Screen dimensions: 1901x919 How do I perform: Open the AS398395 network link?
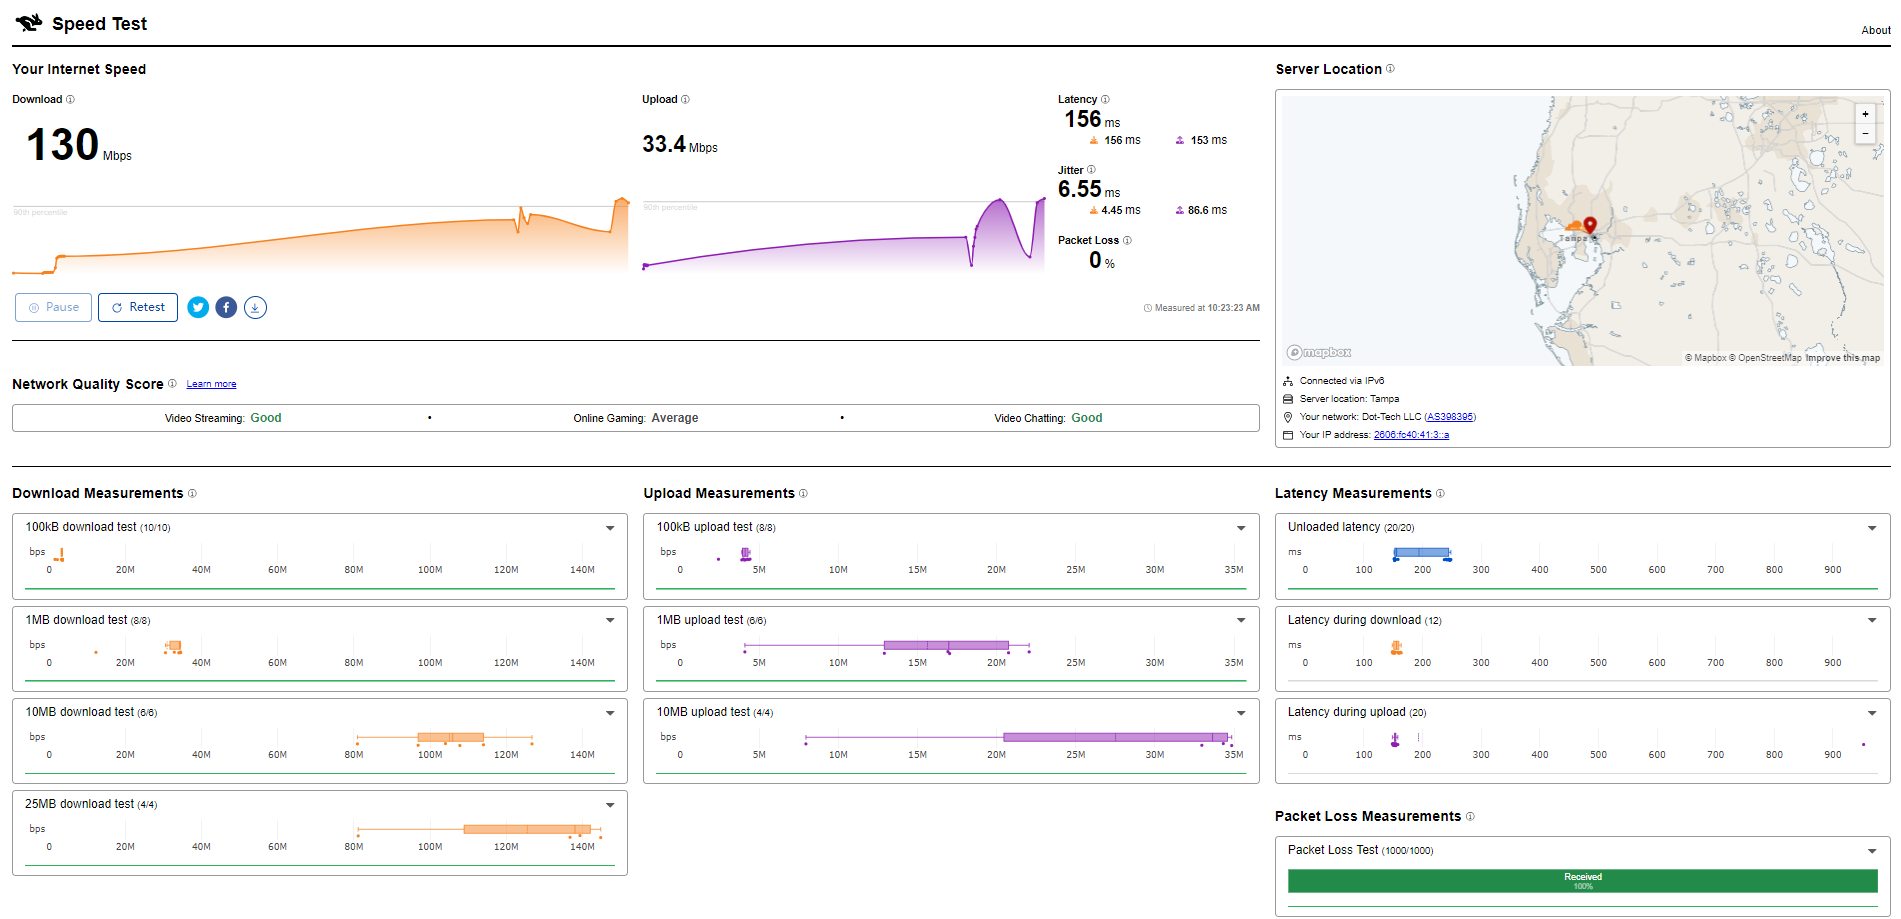coord(1450,417)
